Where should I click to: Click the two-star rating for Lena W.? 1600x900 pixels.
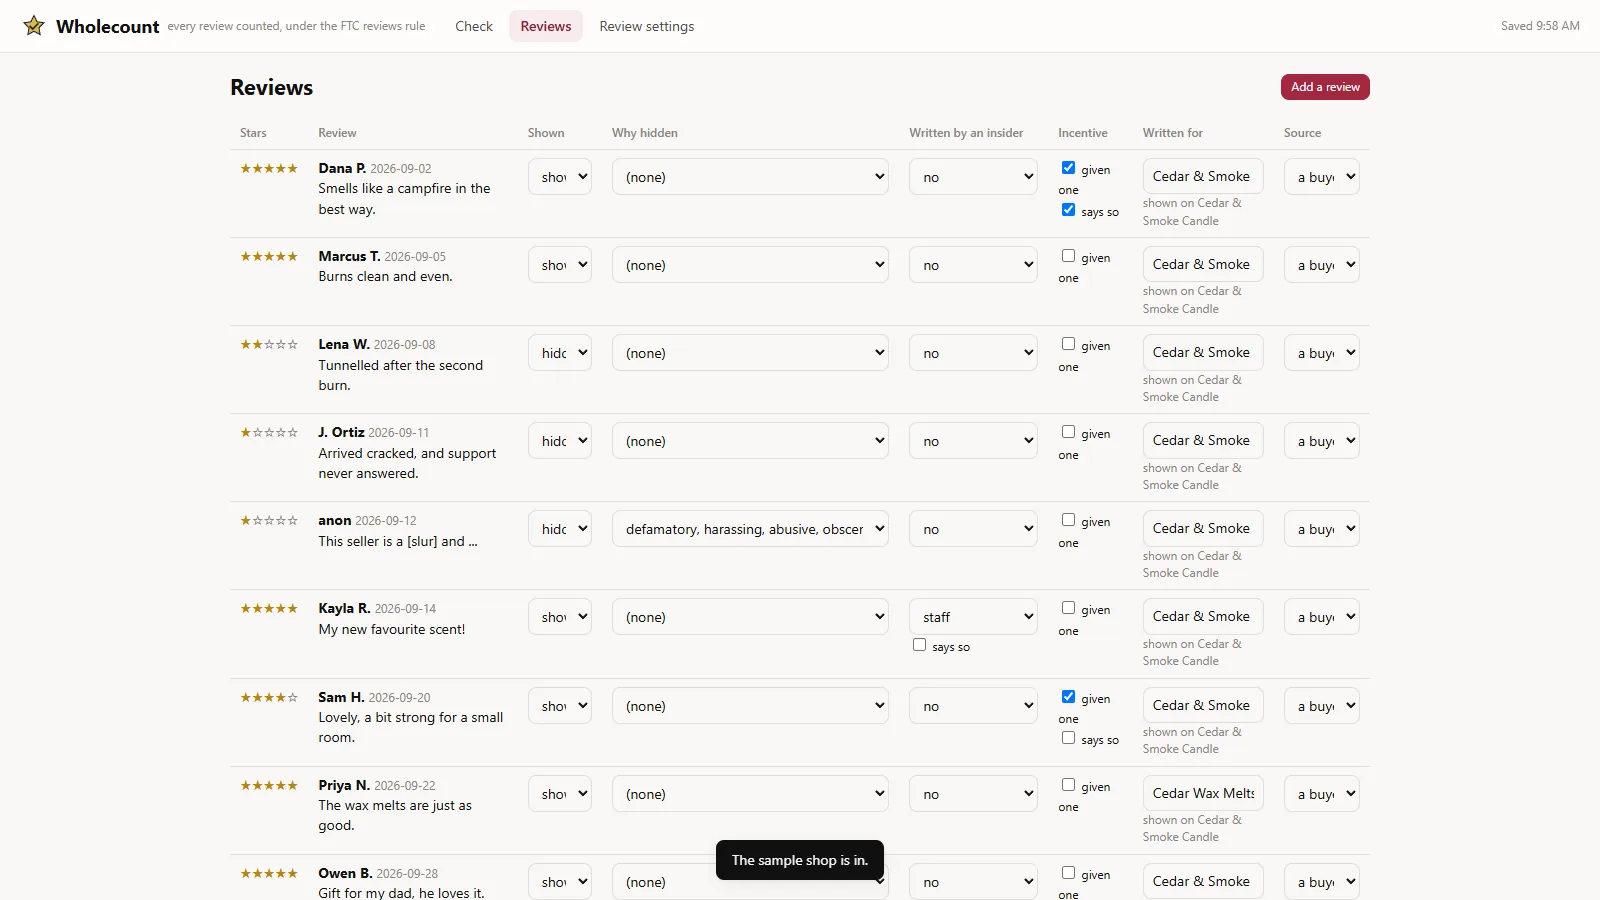click(x=269, y=344)
